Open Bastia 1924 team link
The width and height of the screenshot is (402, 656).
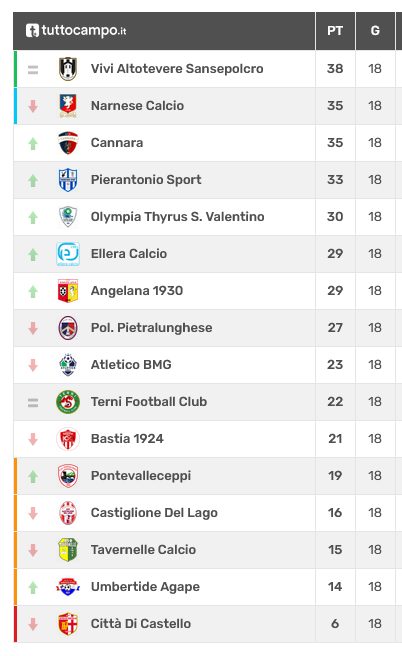pos(127,439)
